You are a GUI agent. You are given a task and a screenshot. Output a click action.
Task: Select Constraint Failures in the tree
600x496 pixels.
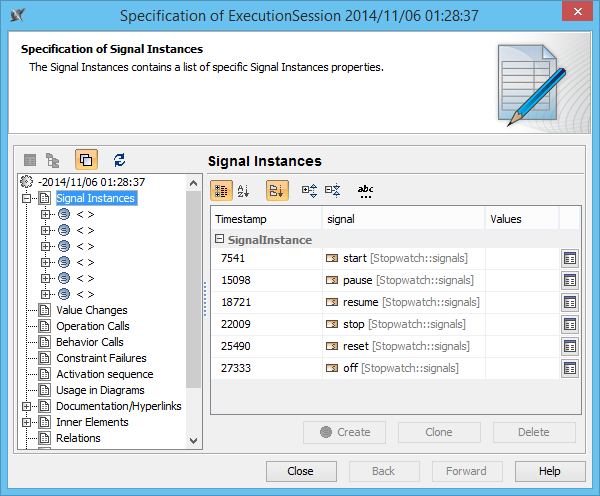pos(101,358)
